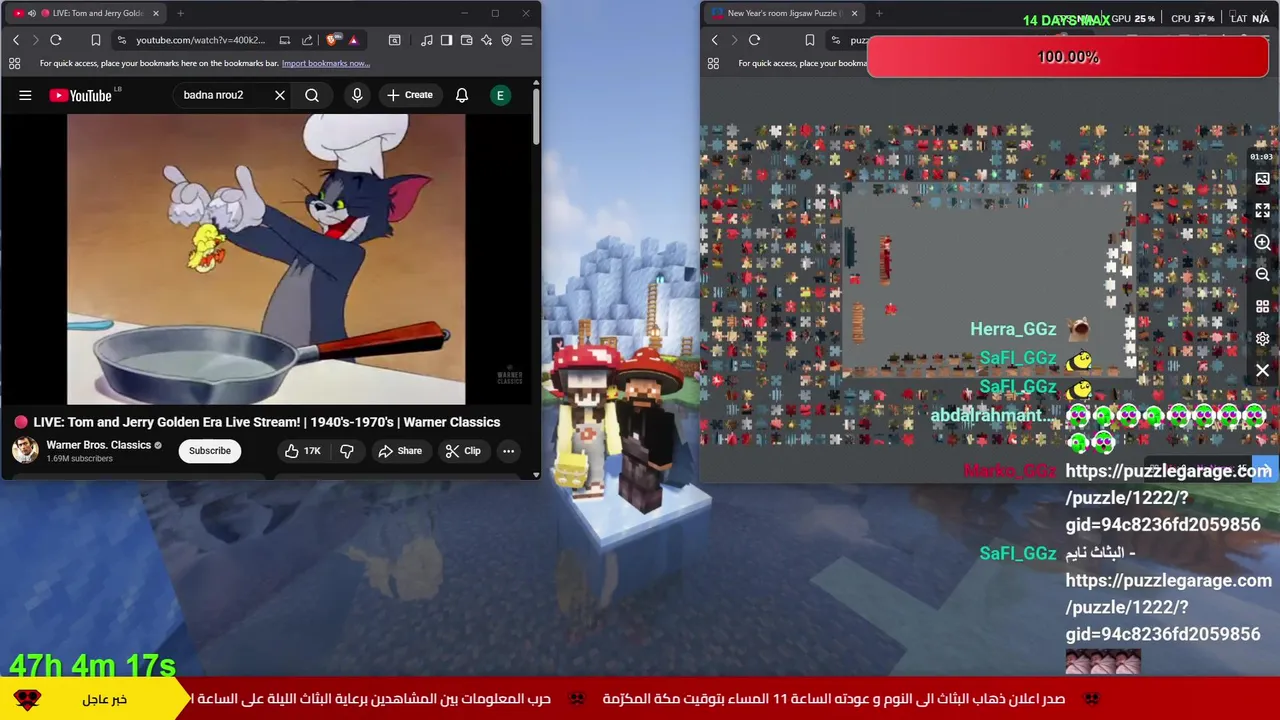1280x720 pixels.
Task: Share this page from the address bar
Action: (x=307, y=40)
